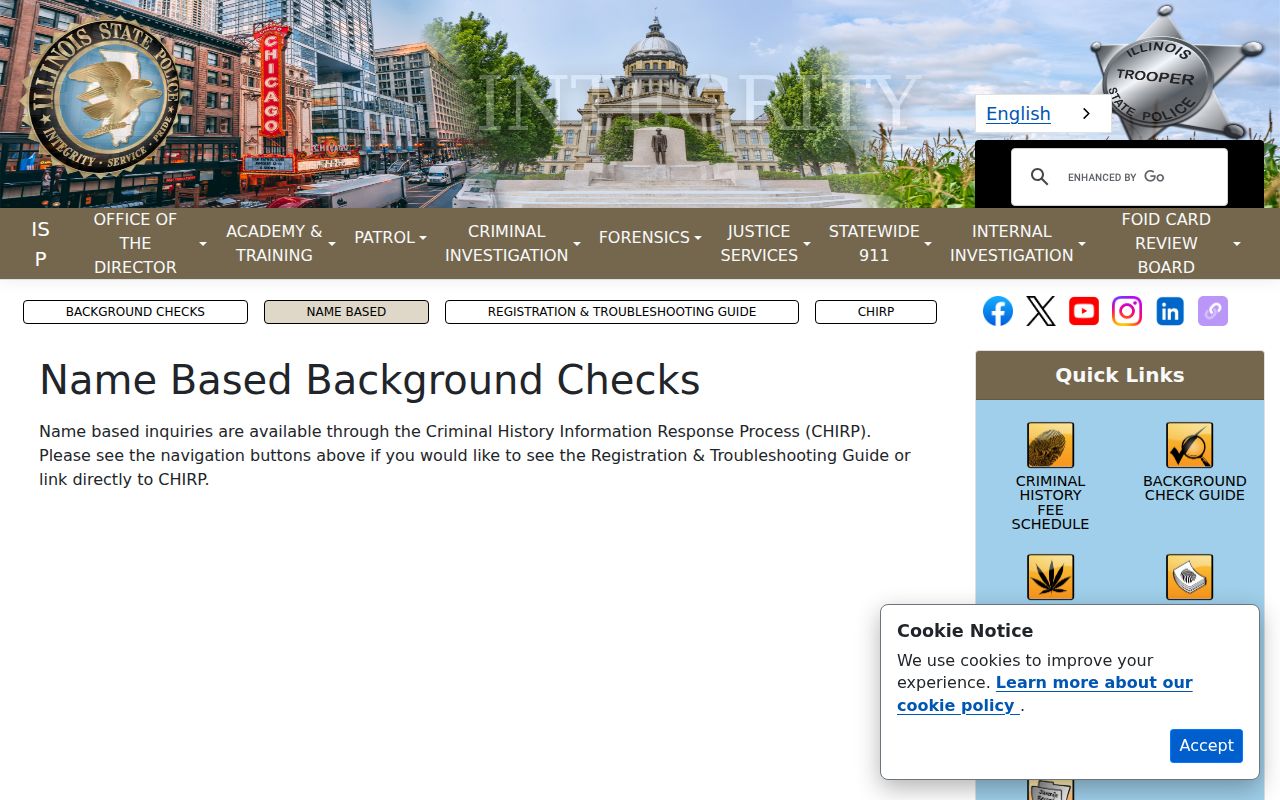The image size is (1280, 800).
Task: Click the Background Check Guide icon
Action: 1190,445
